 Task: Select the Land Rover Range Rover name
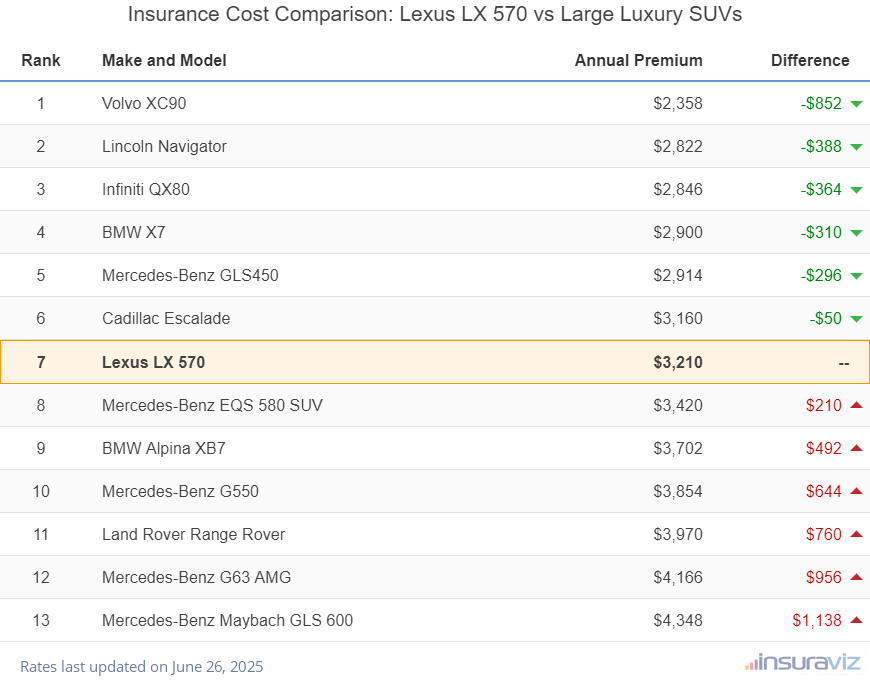(194, 534)
